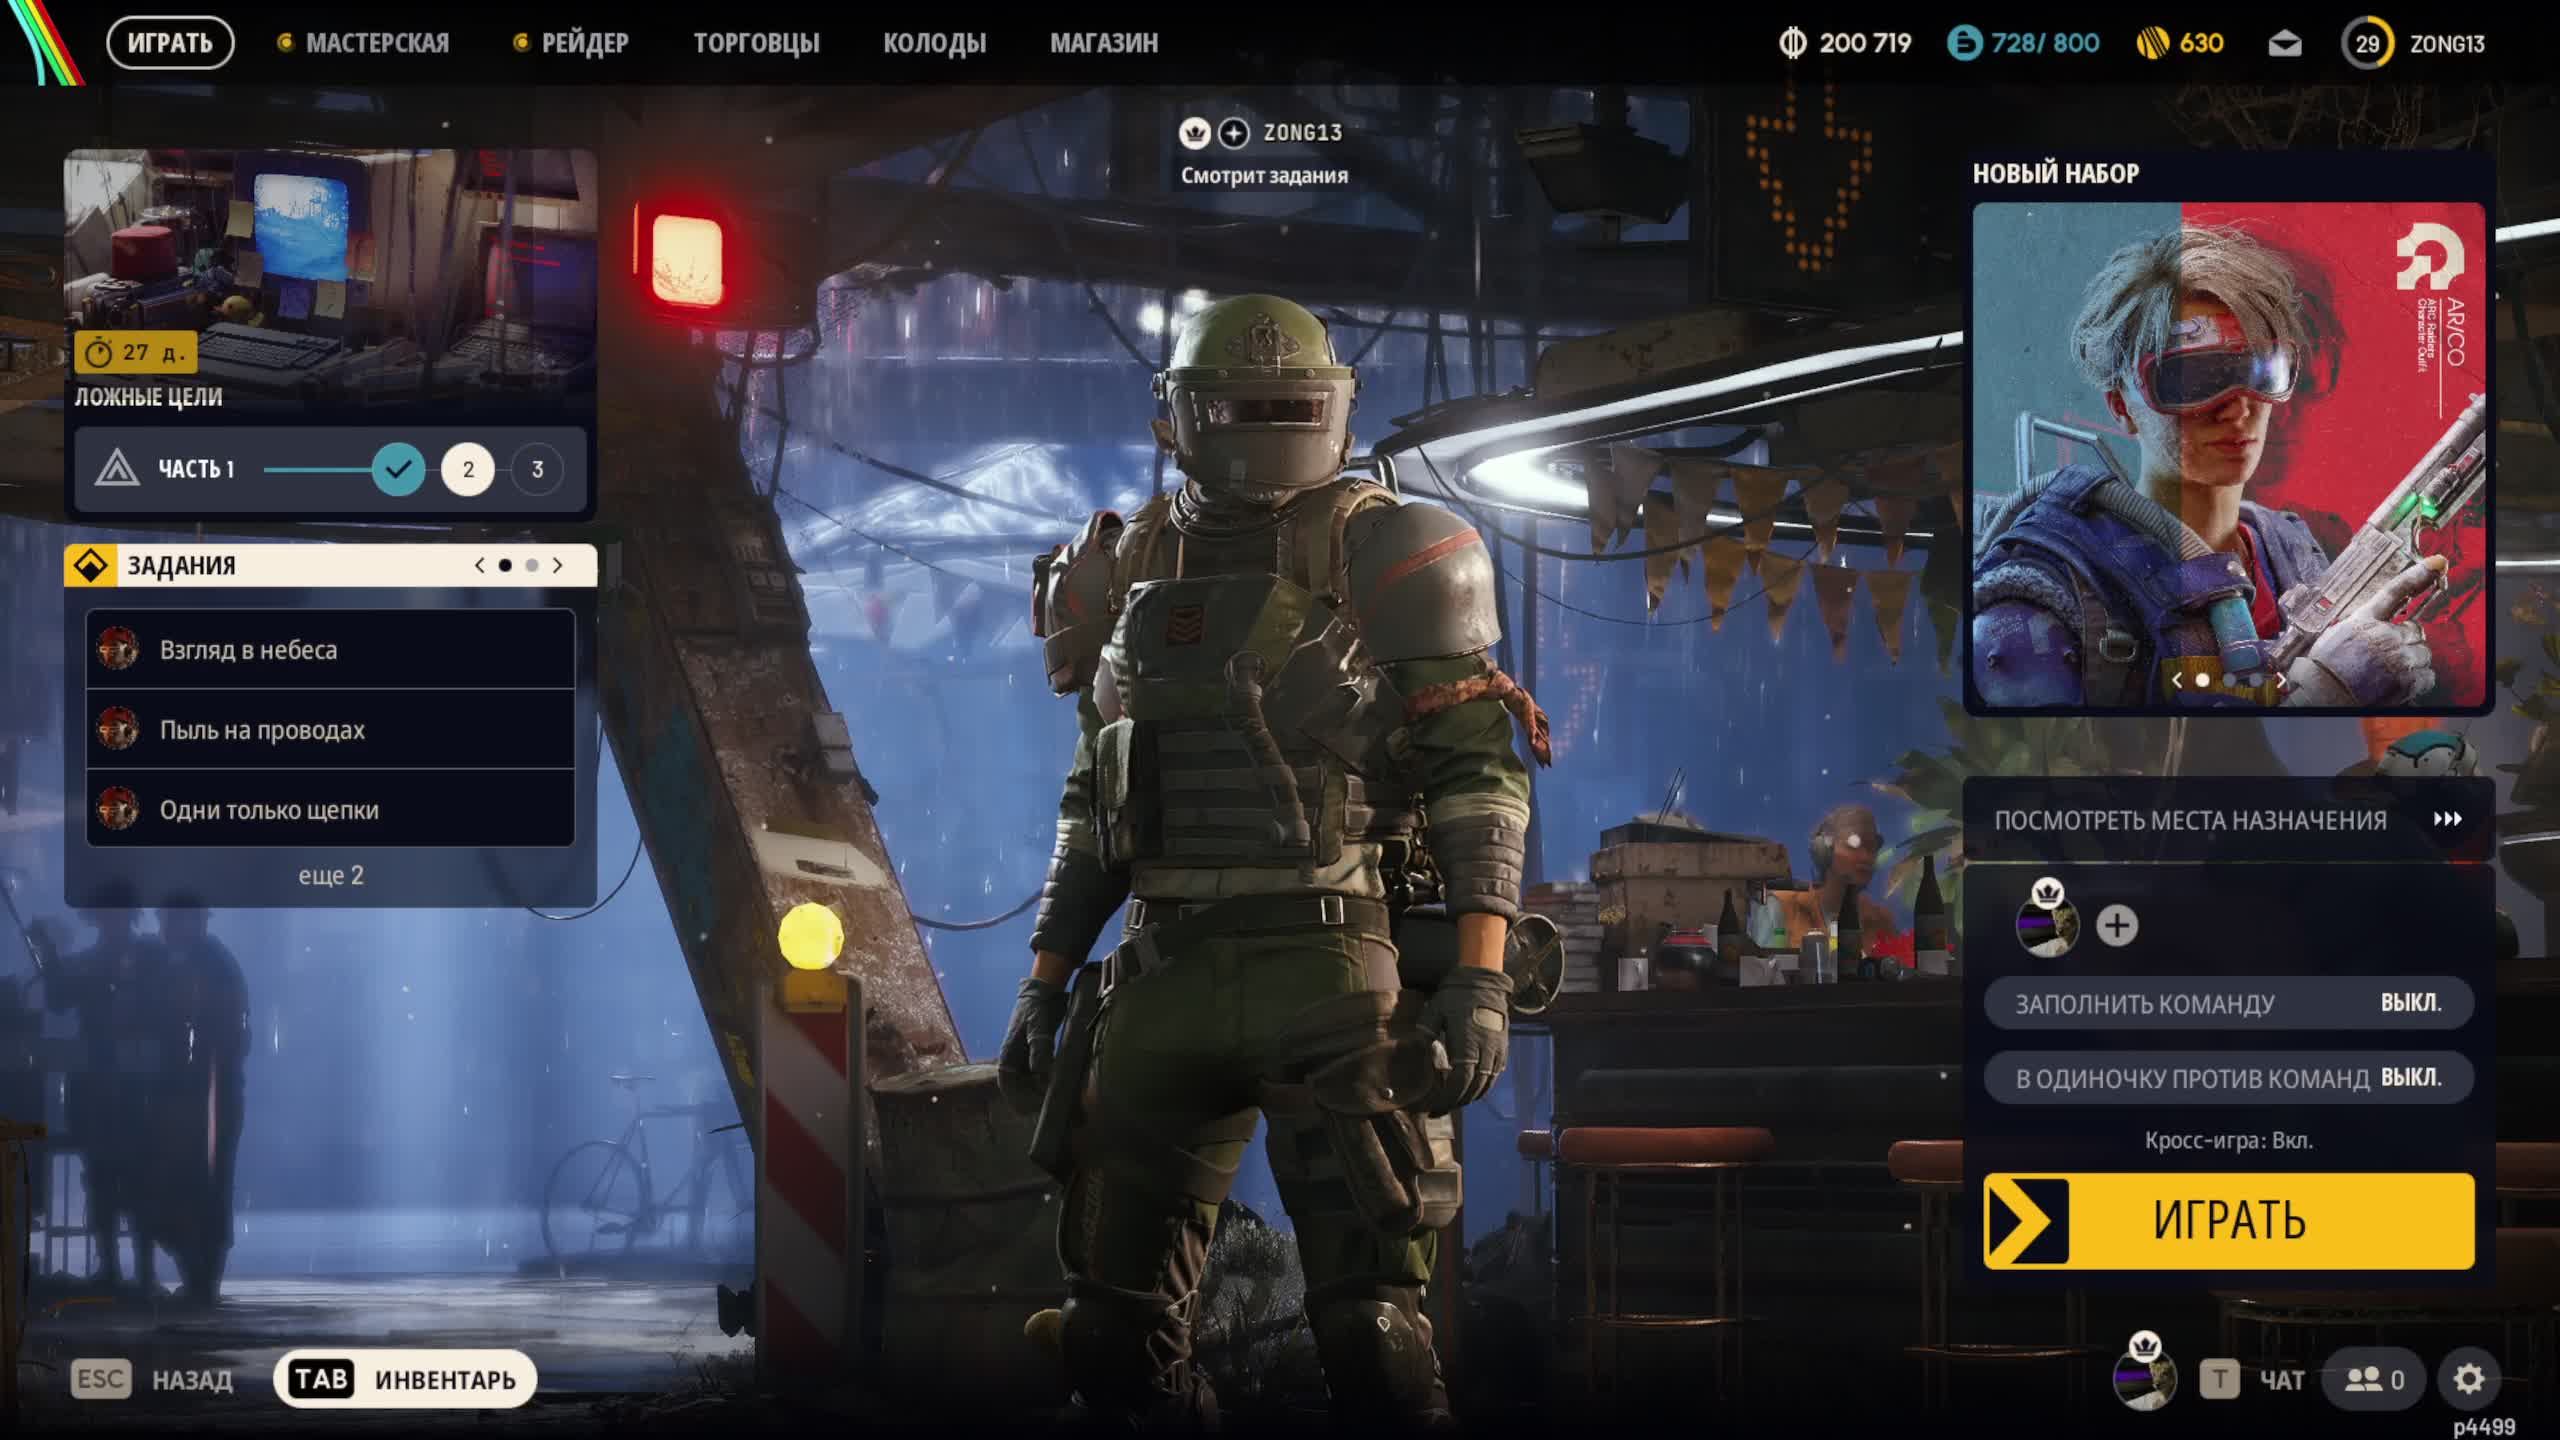Click the yellow dot beside РЕЙДЕР

pyautogui.click(x=521, y=43)
